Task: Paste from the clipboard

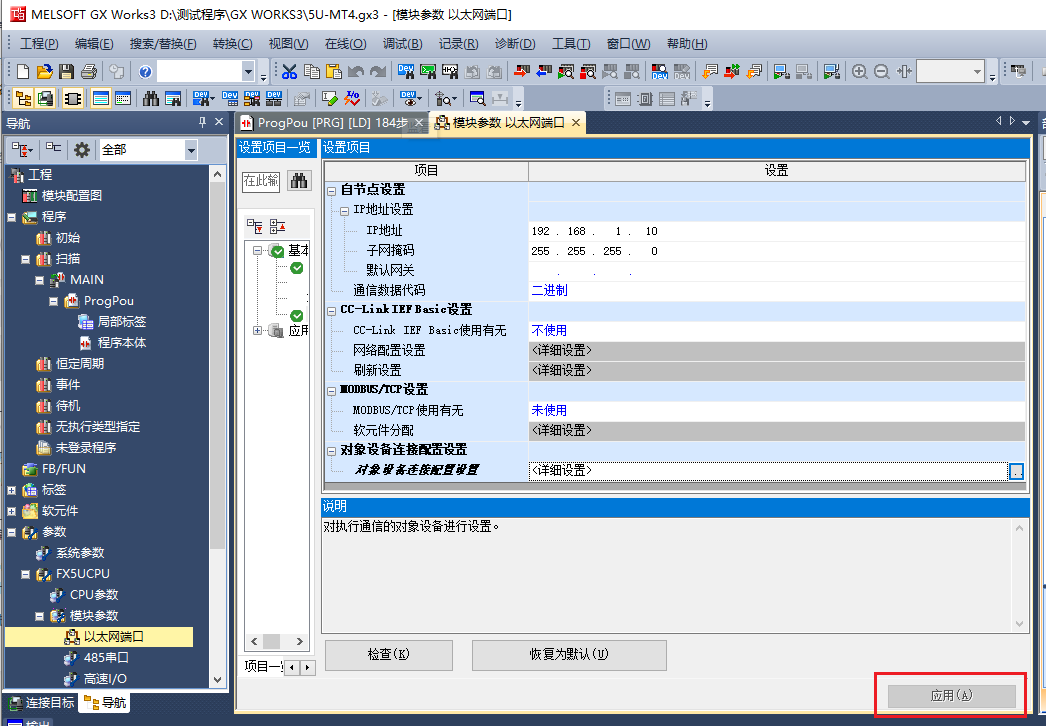Action: coord(332,71)
